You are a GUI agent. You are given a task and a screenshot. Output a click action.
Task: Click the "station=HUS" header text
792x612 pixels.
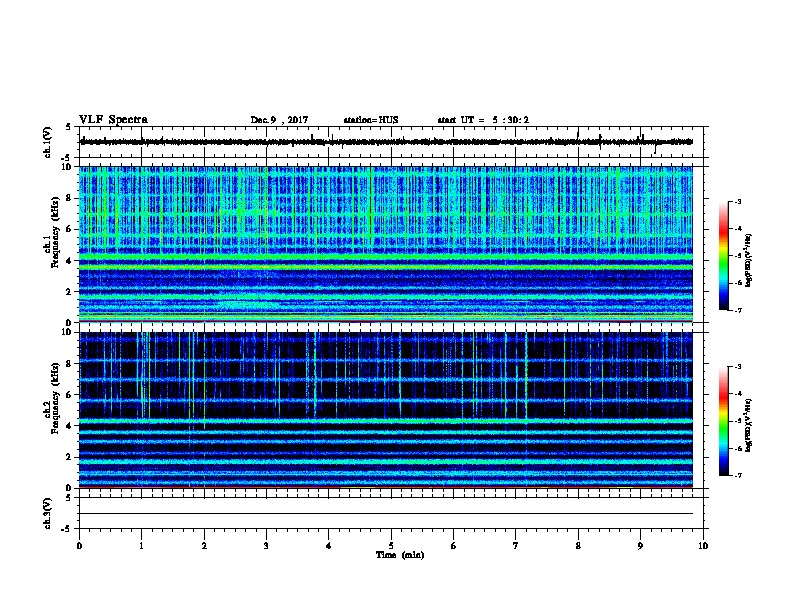(x=371, y=120)
